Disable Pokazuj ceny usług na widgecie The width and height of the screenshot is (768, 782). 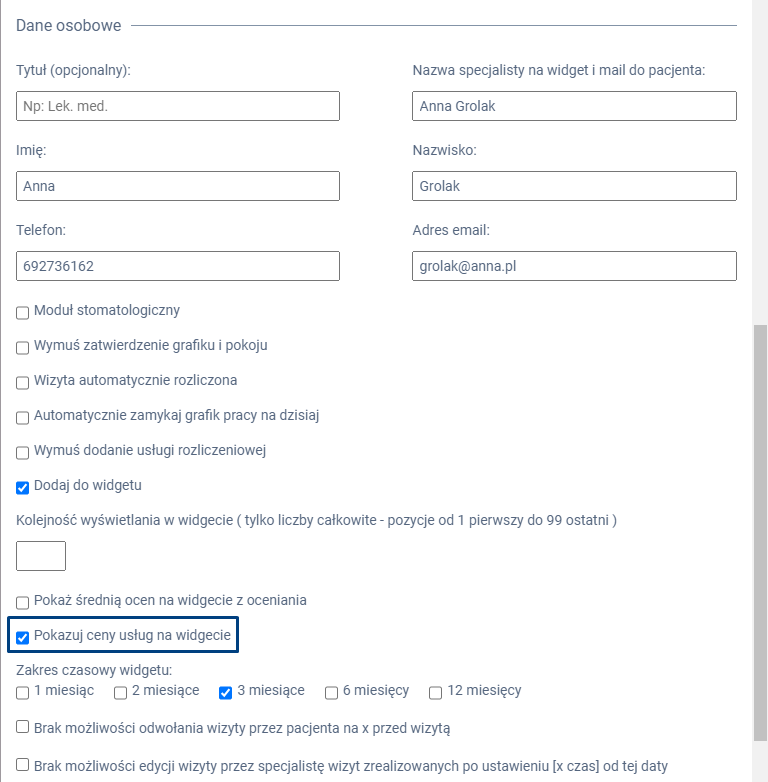tap(23, 637)
